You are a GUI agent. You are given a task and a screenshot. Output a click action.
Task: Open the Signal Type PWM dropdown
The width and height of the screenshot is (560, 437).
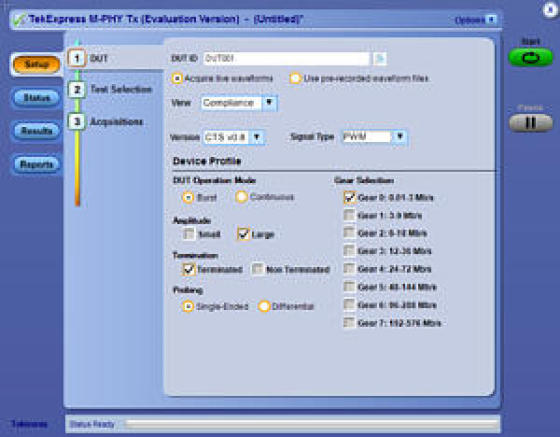(400, 137)
